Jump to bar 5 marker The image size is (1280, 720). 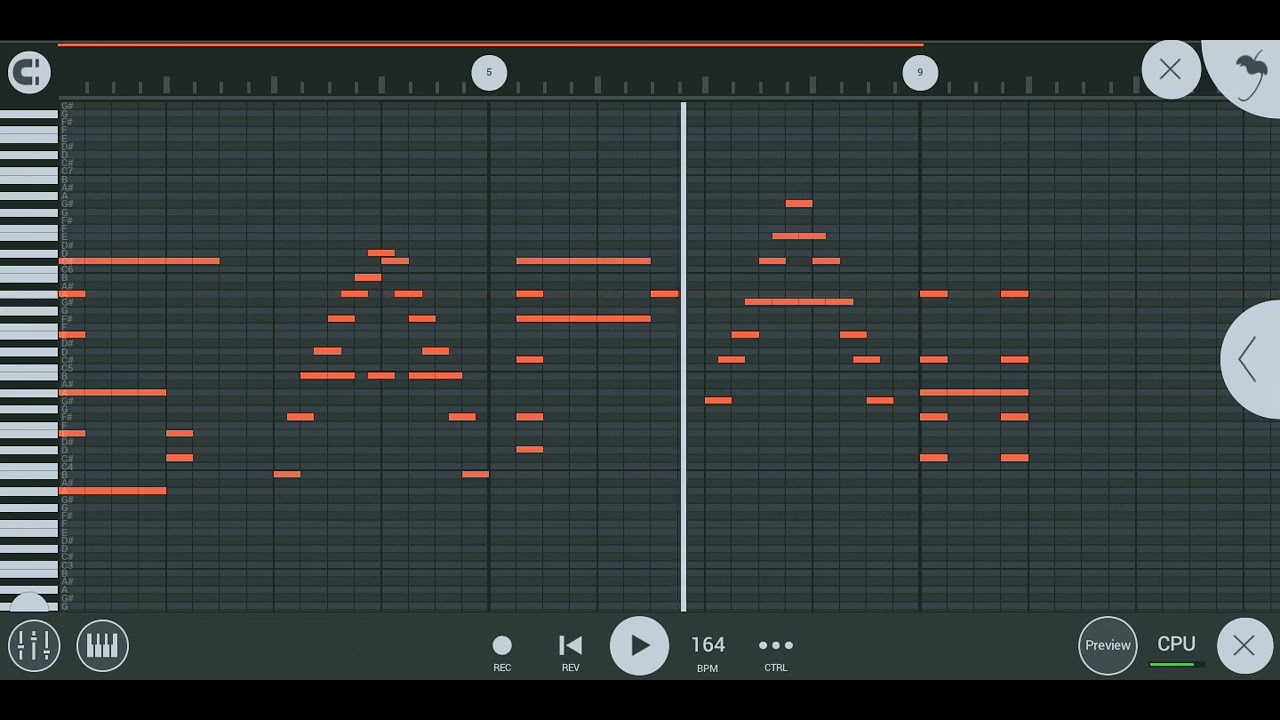coord(489,72)
